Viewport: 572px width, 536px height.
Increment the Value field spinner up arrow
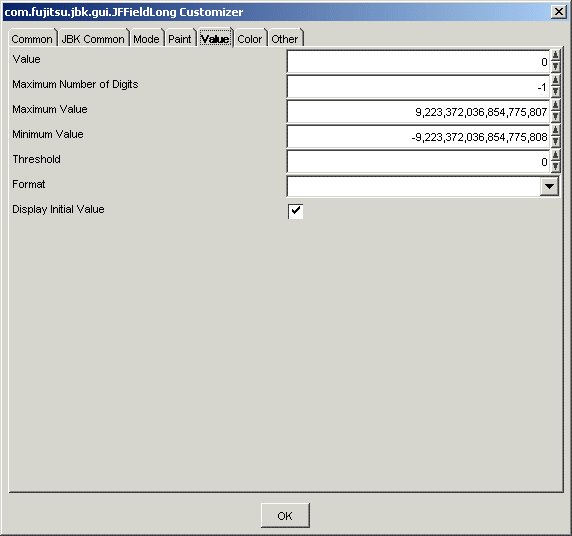tap(555, 55)
